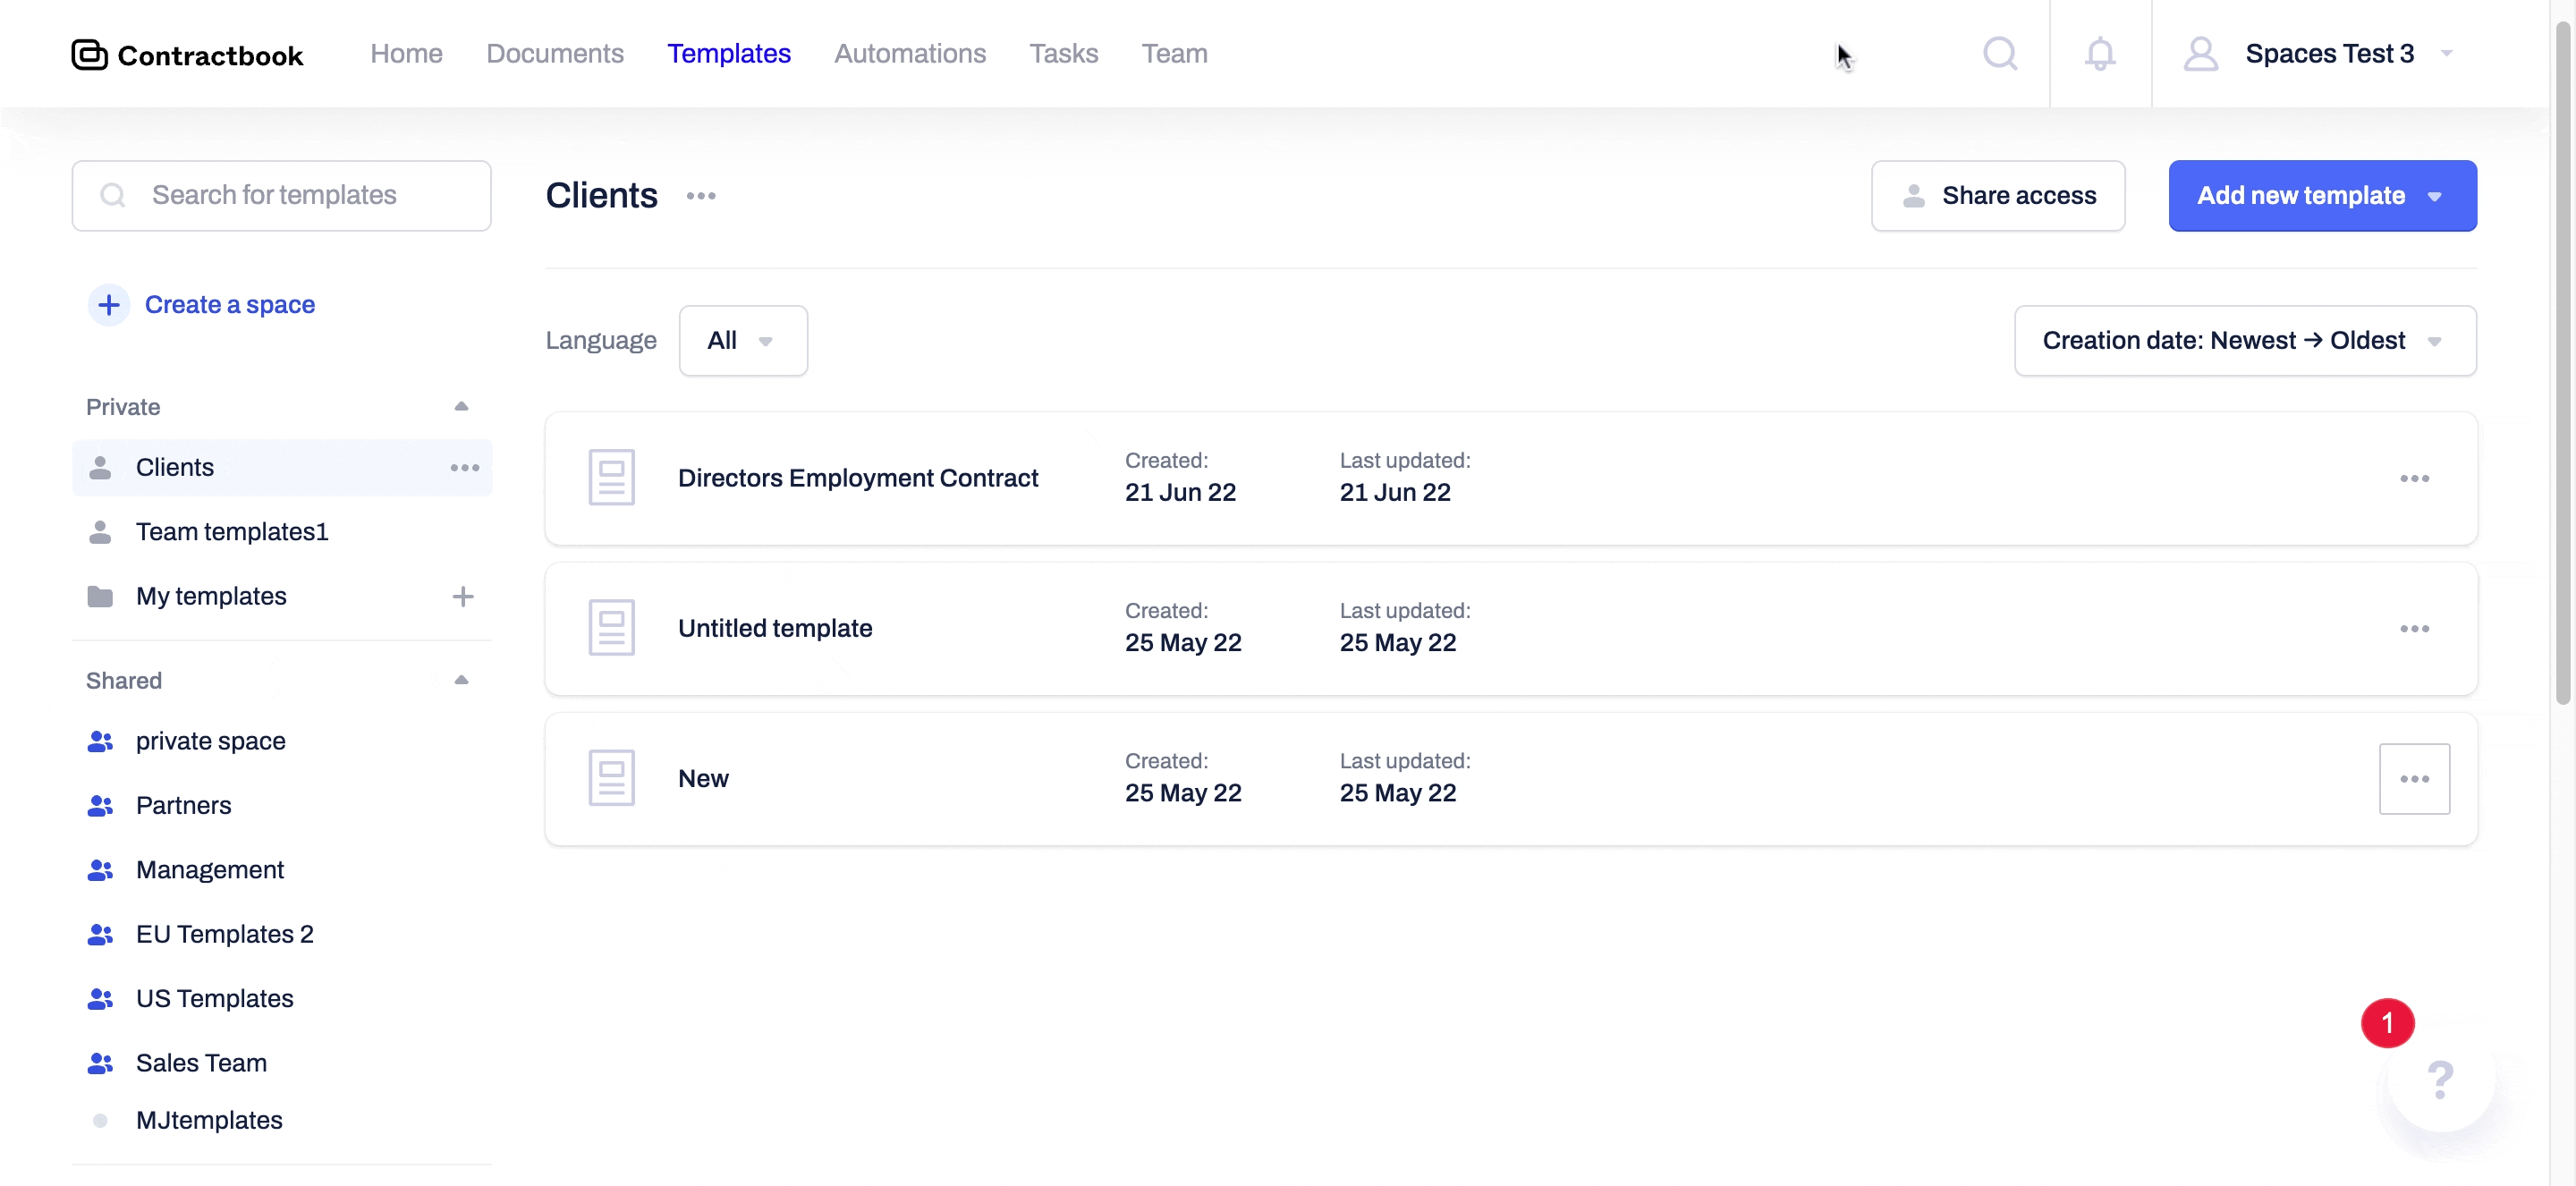The height and width of the screenshot is (1186, 2576).
Task: Open the search magnifier icon in header
Action: [2000, 53]
